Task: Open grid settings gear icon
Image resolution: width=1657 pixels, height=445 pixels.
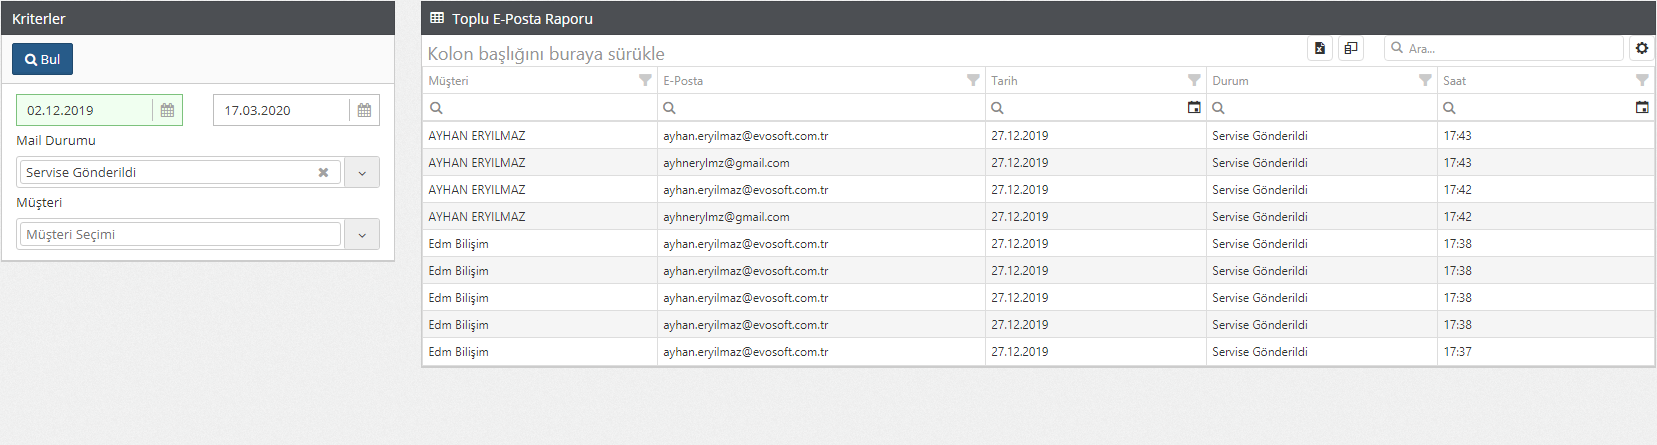Action: 1641,48
